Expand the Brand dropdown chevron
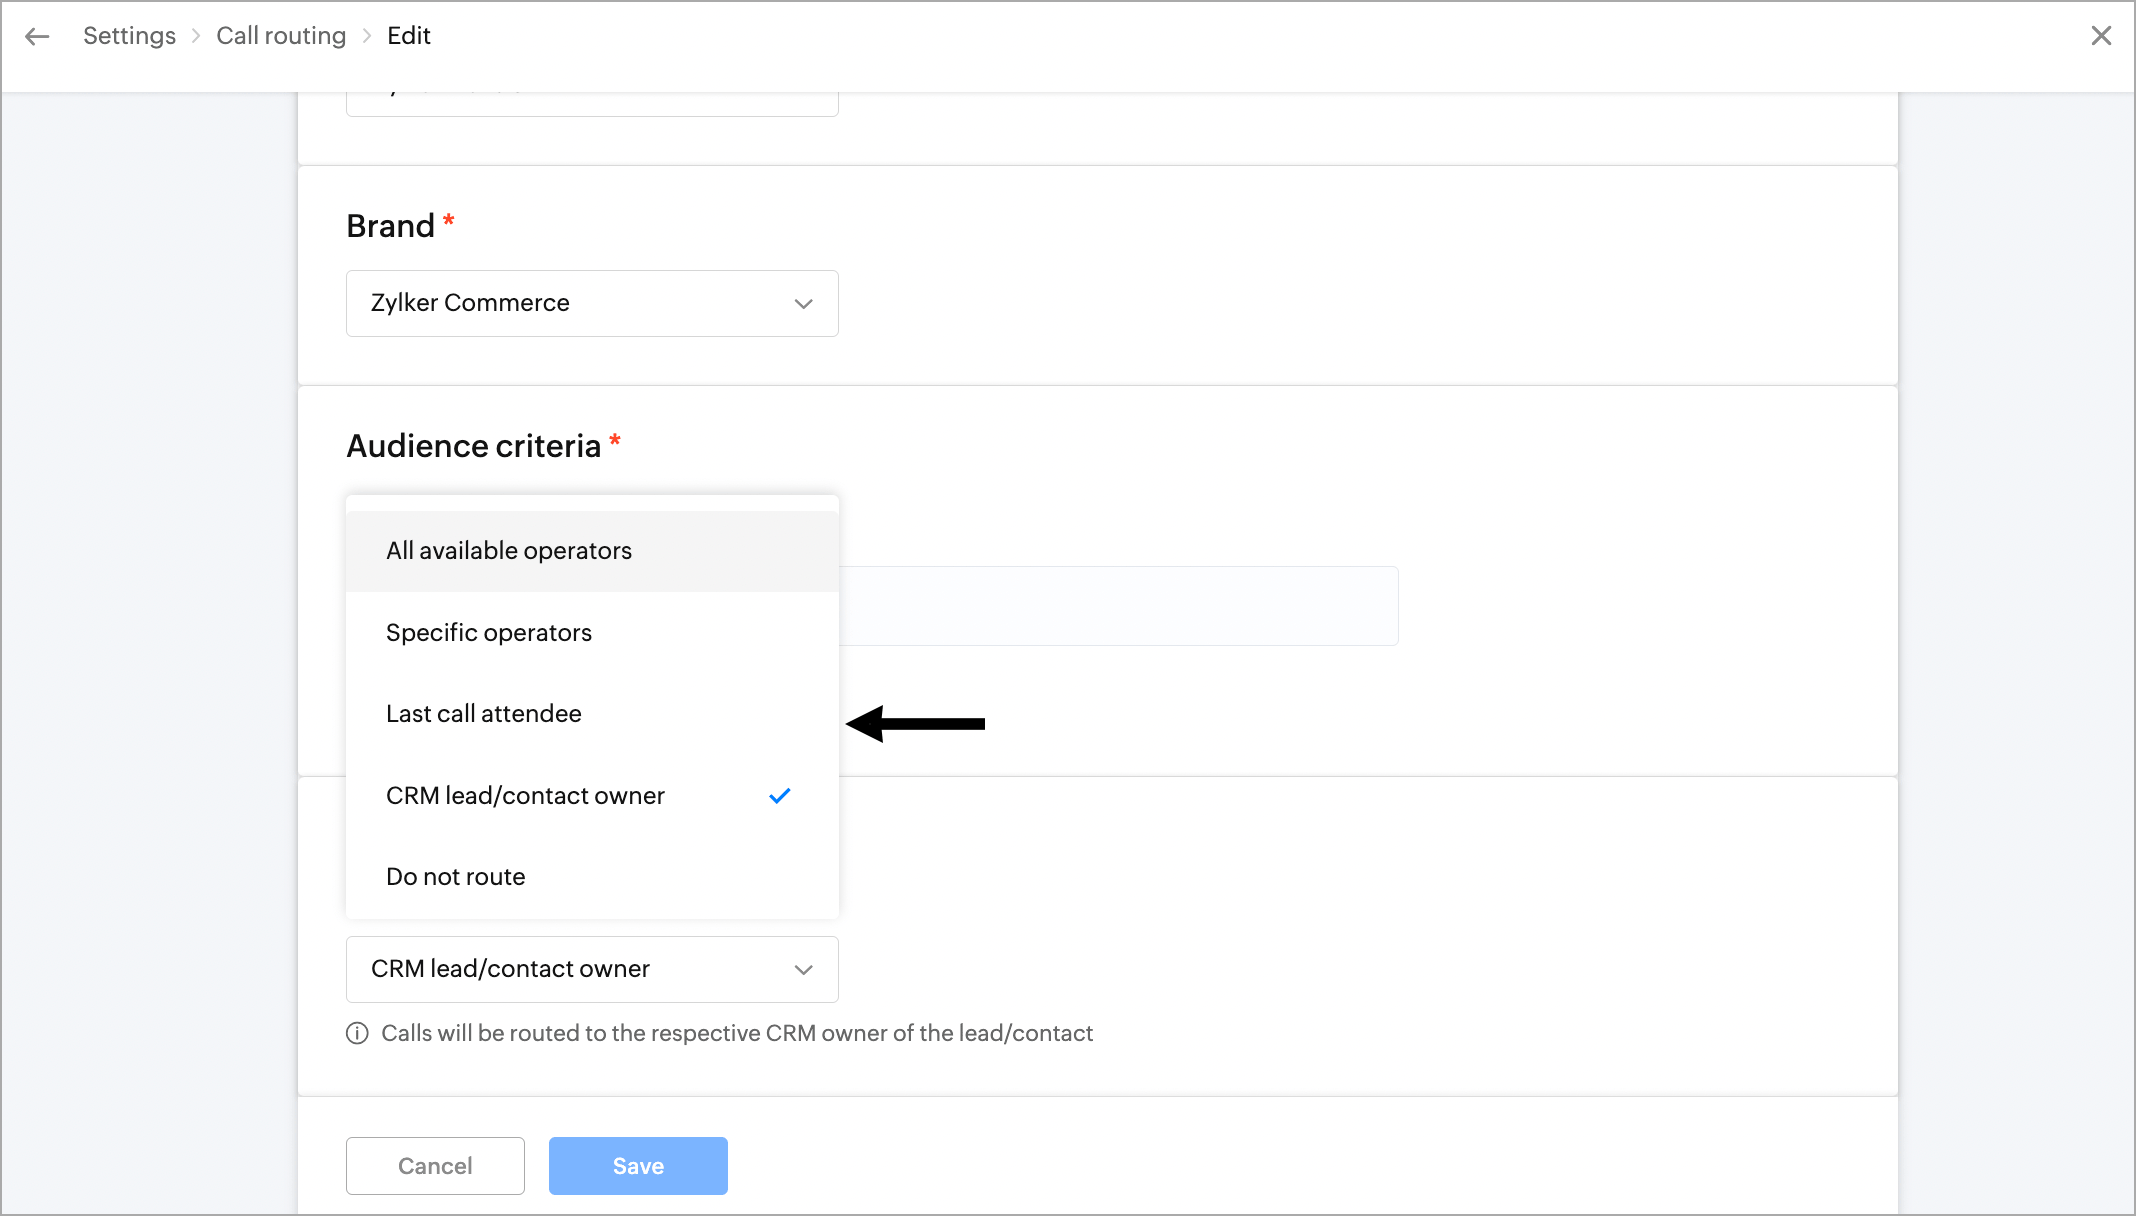 pyautogui.click(x=803, y=304)
